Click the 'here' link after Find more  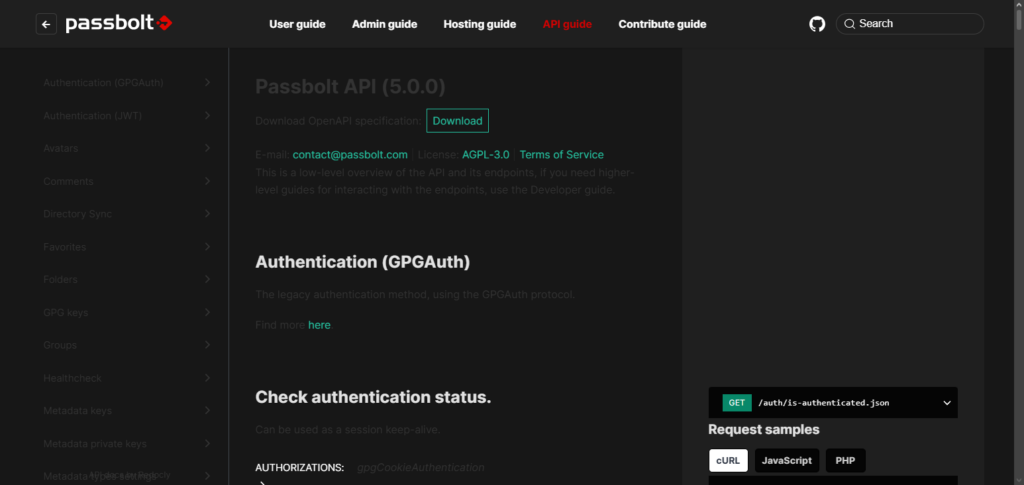[x=319, y=324]
